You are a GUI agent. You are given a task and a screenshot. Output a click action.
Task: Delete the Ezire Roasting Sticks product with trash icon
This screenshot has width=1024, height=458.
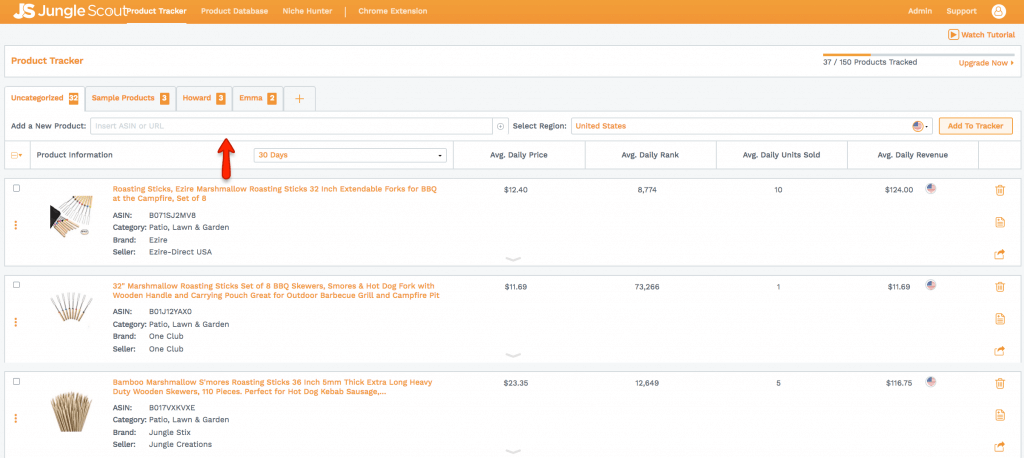(999, 190)
